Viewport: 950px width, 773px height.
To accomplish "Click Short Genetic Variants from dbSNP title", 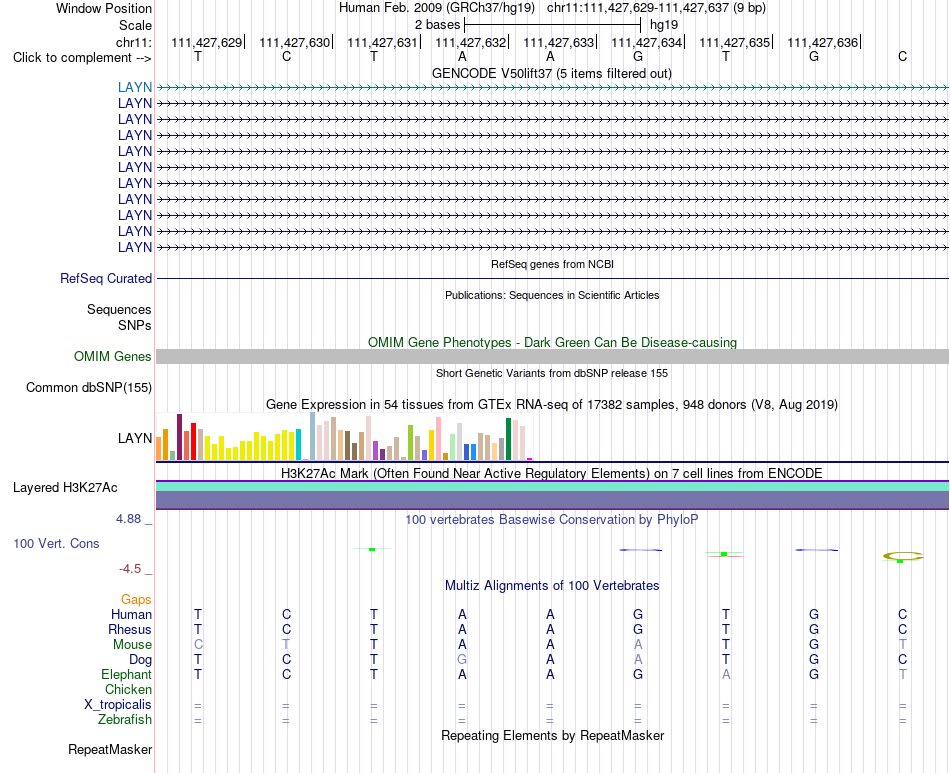I will (x=552, y=373).
